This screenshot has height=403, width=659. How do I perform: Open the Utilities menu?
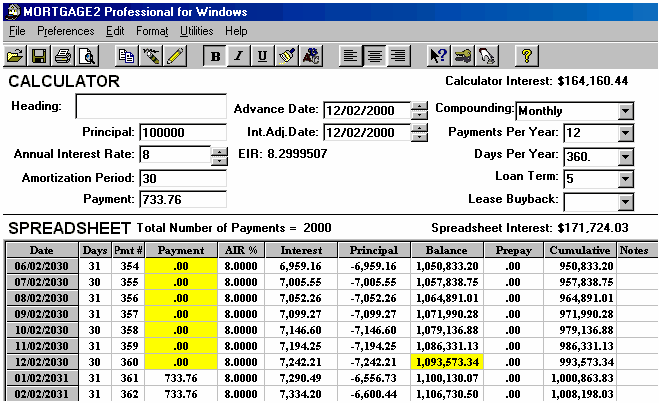click(x=196, y=31)
